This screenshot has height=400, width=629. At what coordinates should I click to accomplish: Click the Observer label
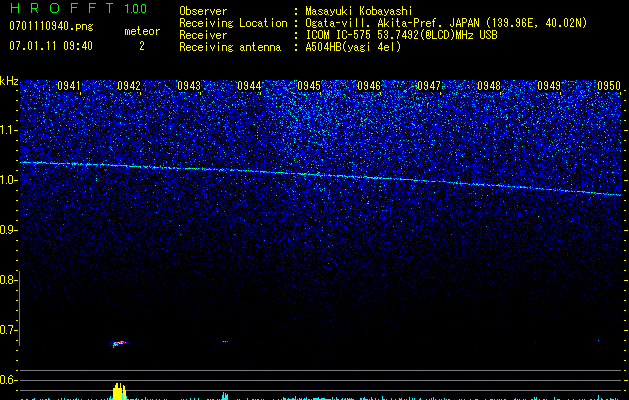click(203, 11)
